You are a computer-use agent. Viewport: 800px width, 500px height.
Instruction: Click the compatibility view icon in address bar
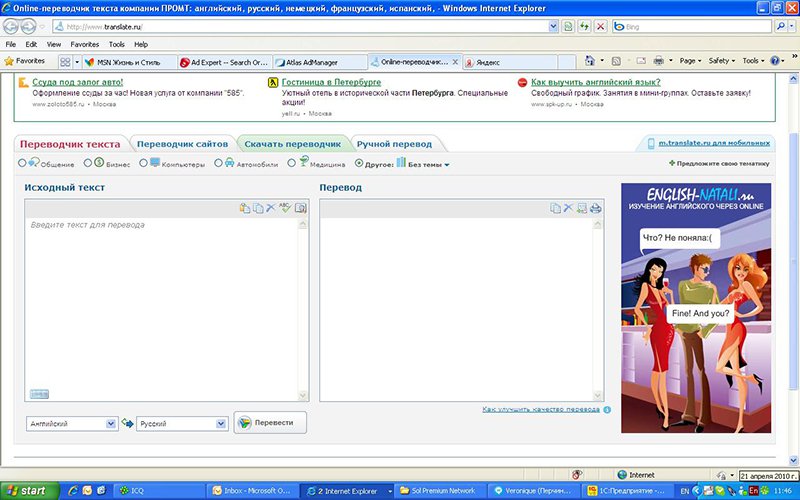[568, 27]
